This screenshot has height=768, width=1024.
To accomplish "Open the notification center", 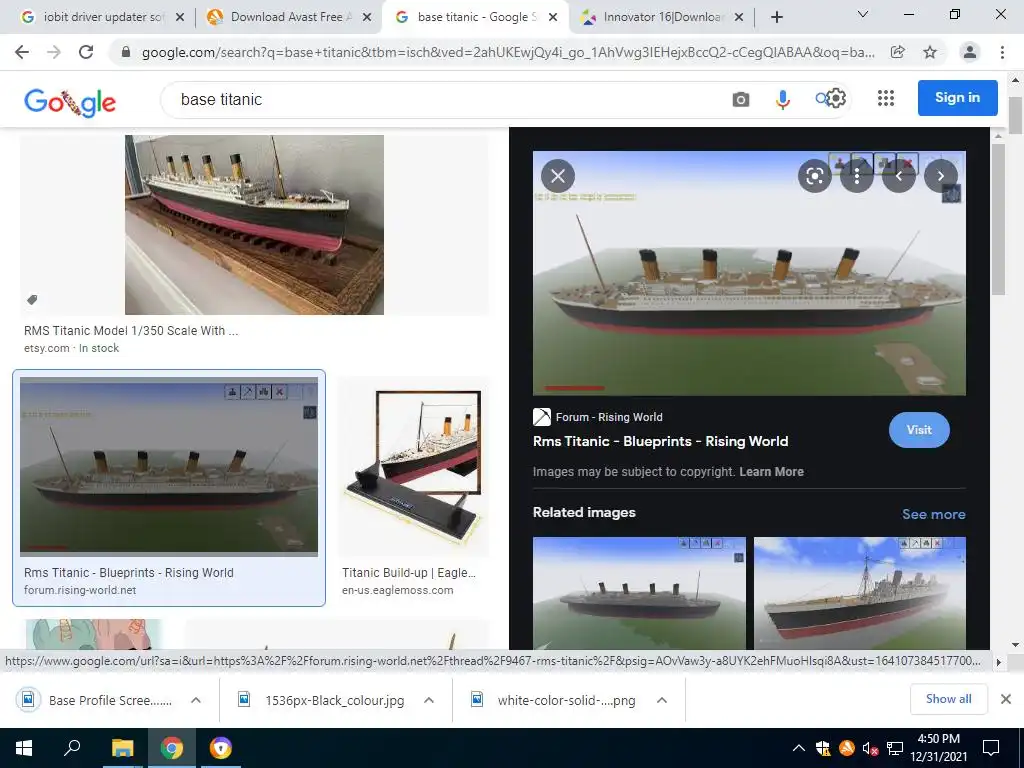I will pyautogui.click(x=991, y=748).
